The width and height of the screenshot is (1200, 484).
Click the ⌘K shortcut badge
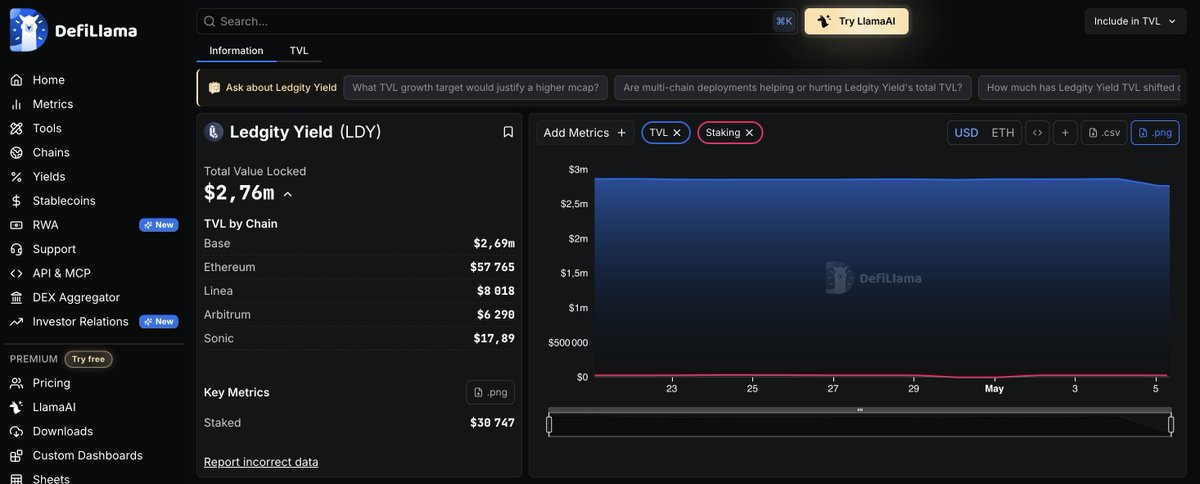(x=784, y=21)
